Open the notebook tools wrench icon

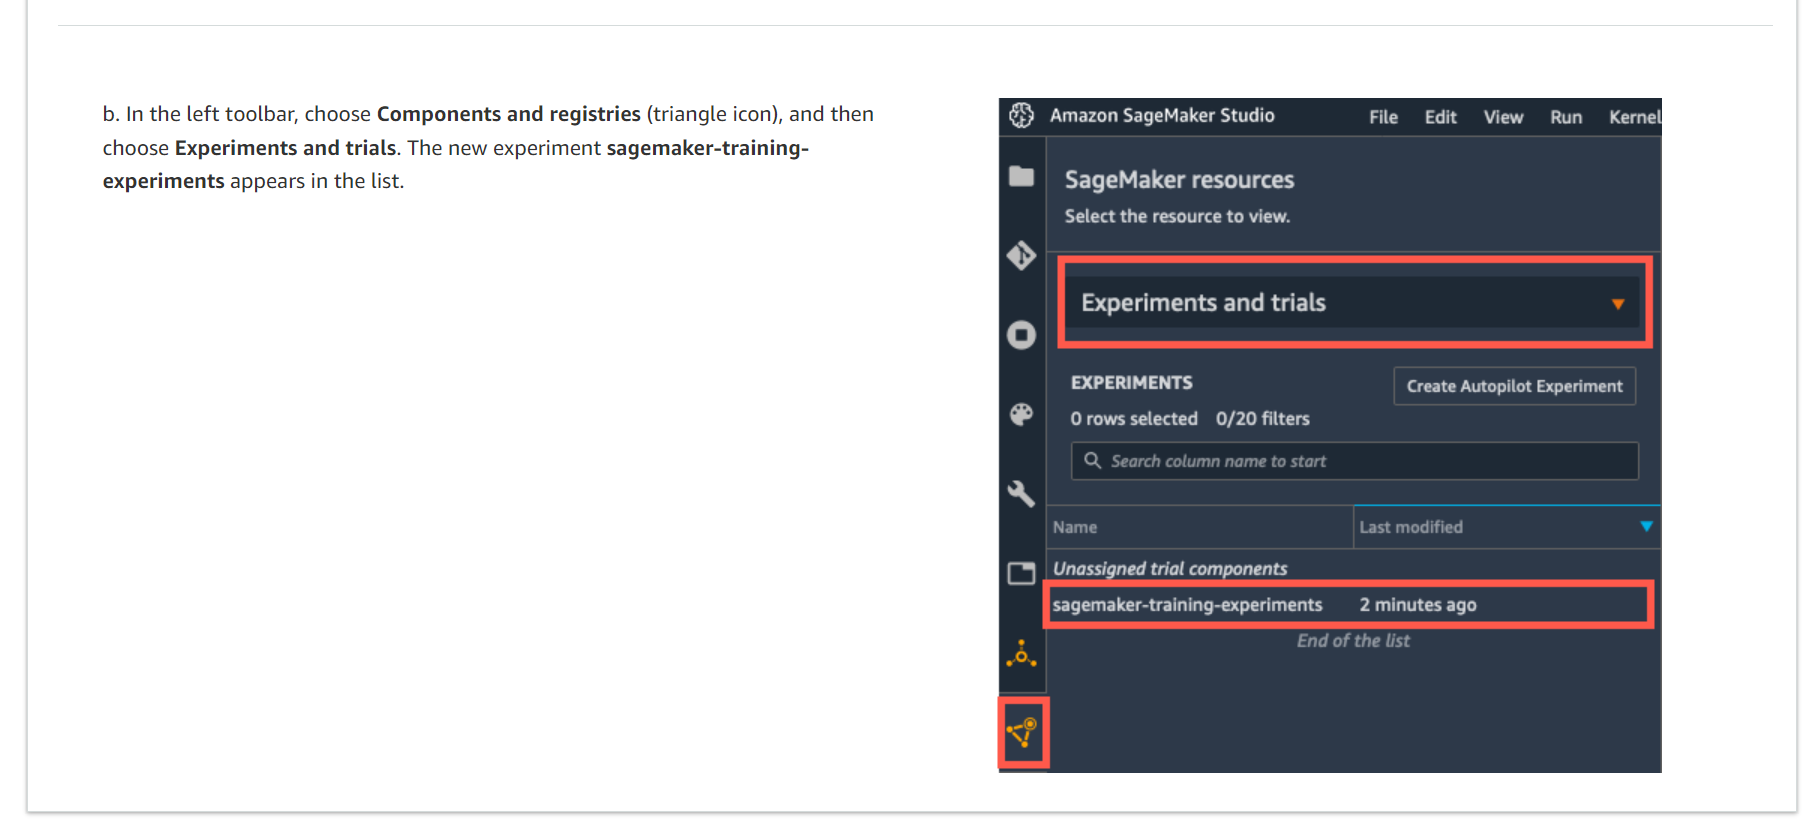[x=1021, y=493]
